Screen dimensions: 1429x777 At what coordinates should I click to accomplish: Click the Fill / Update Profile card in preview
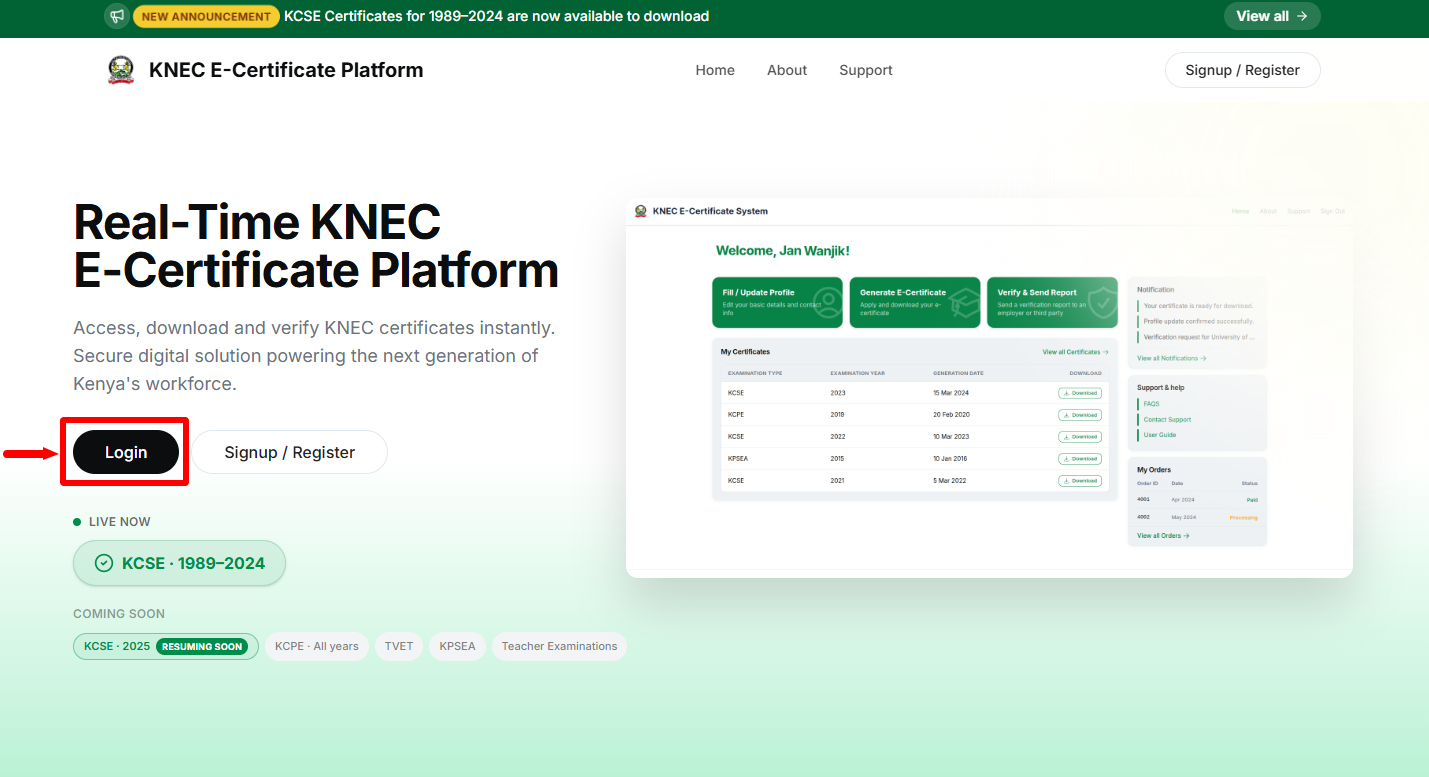pyautogui.click(x=778, y=302)
